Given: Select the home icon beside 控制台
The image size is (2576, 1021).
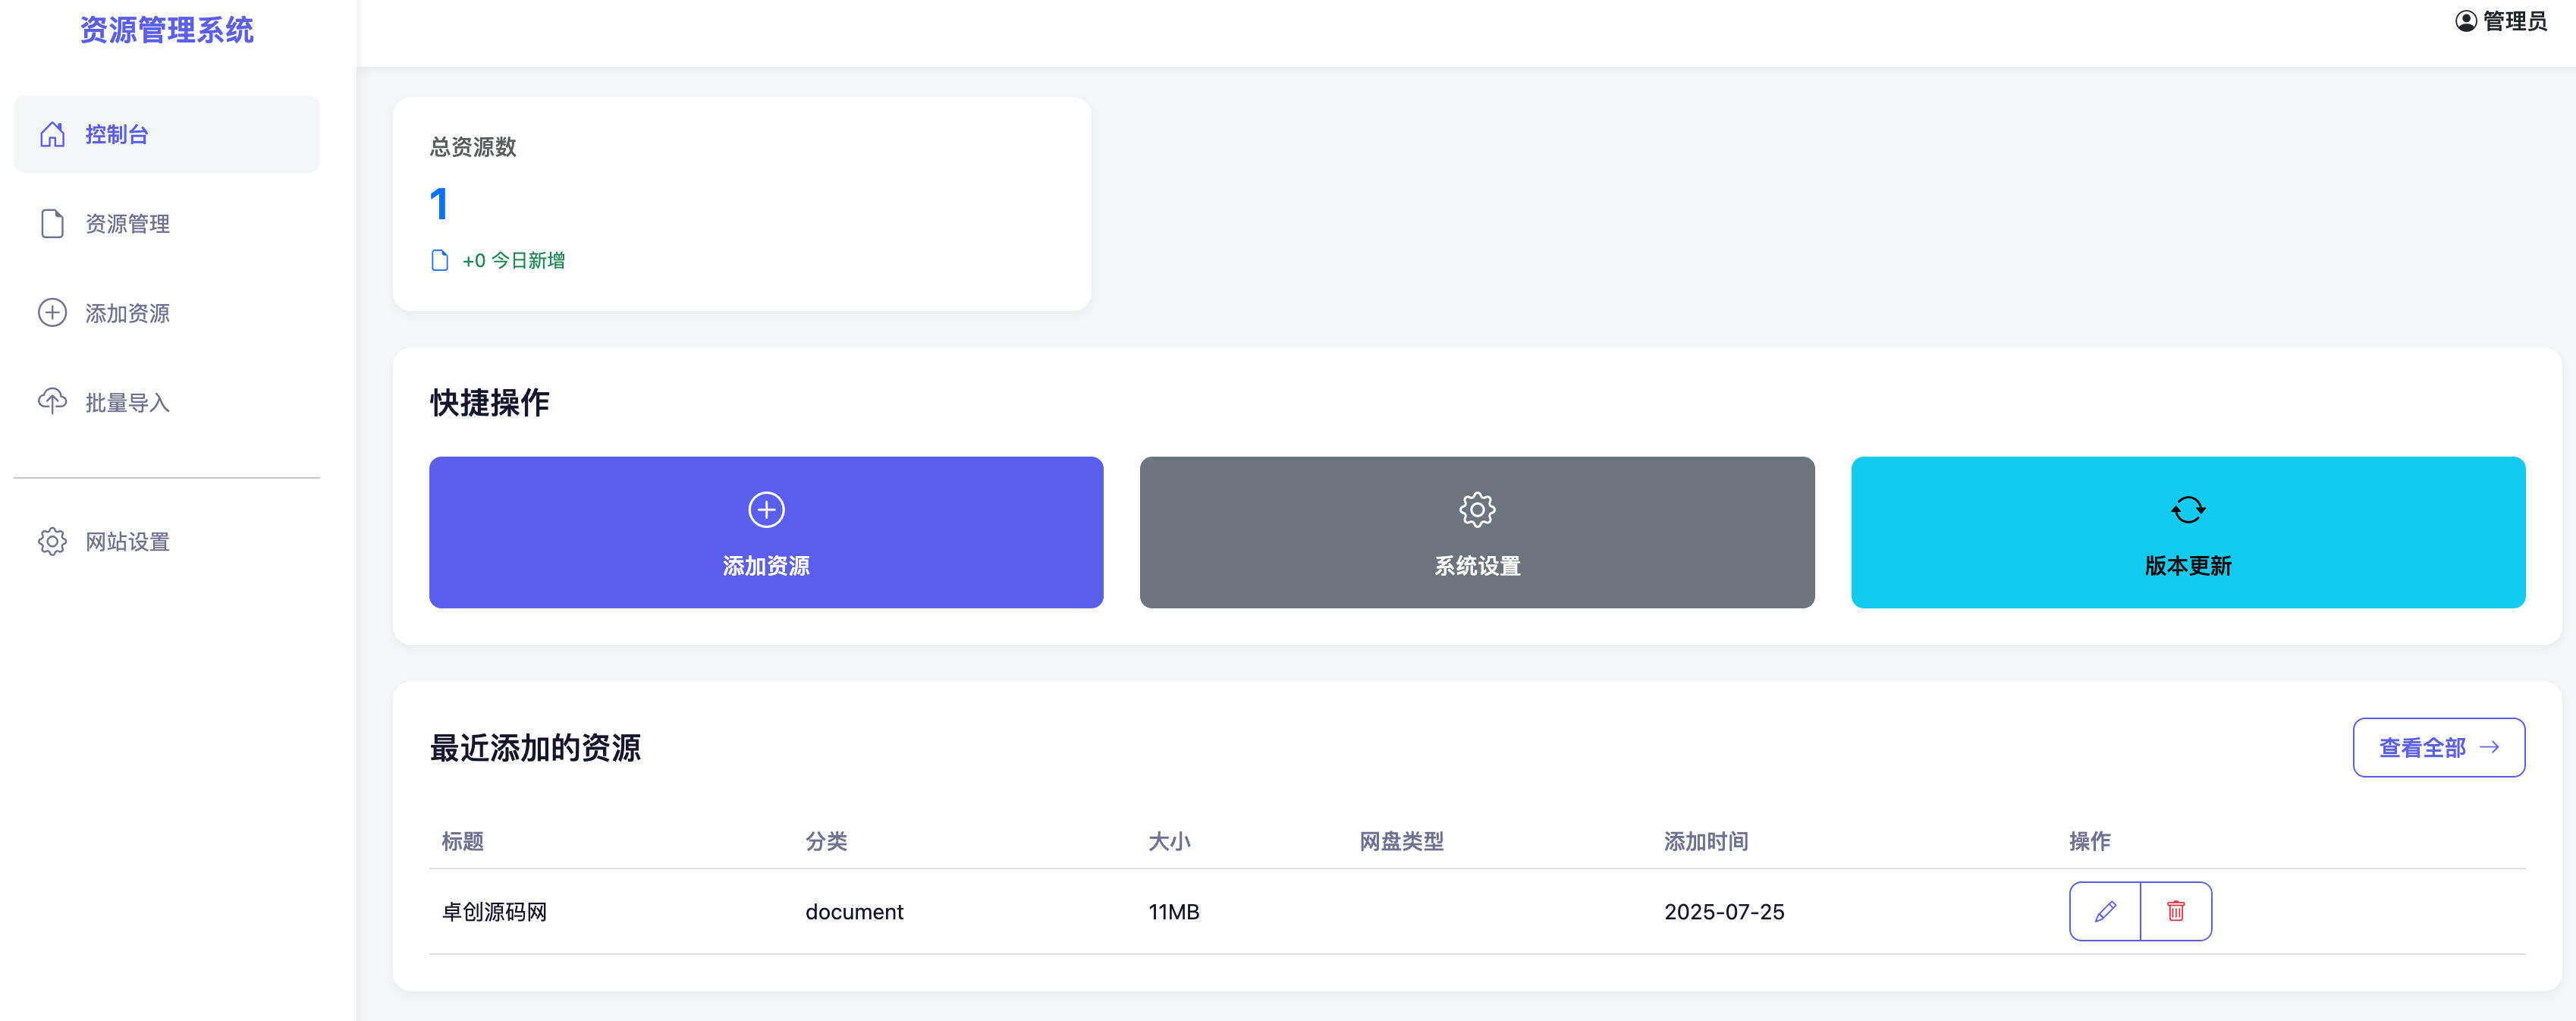Looking at the screenshot, I should [x=51, y=133].
